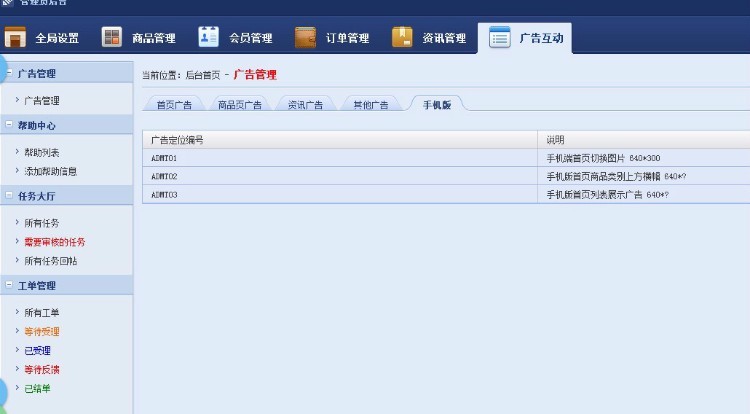This screenshot has height=414, width=750.
Task: Open 订单管理 menu label
Action: 347,38
